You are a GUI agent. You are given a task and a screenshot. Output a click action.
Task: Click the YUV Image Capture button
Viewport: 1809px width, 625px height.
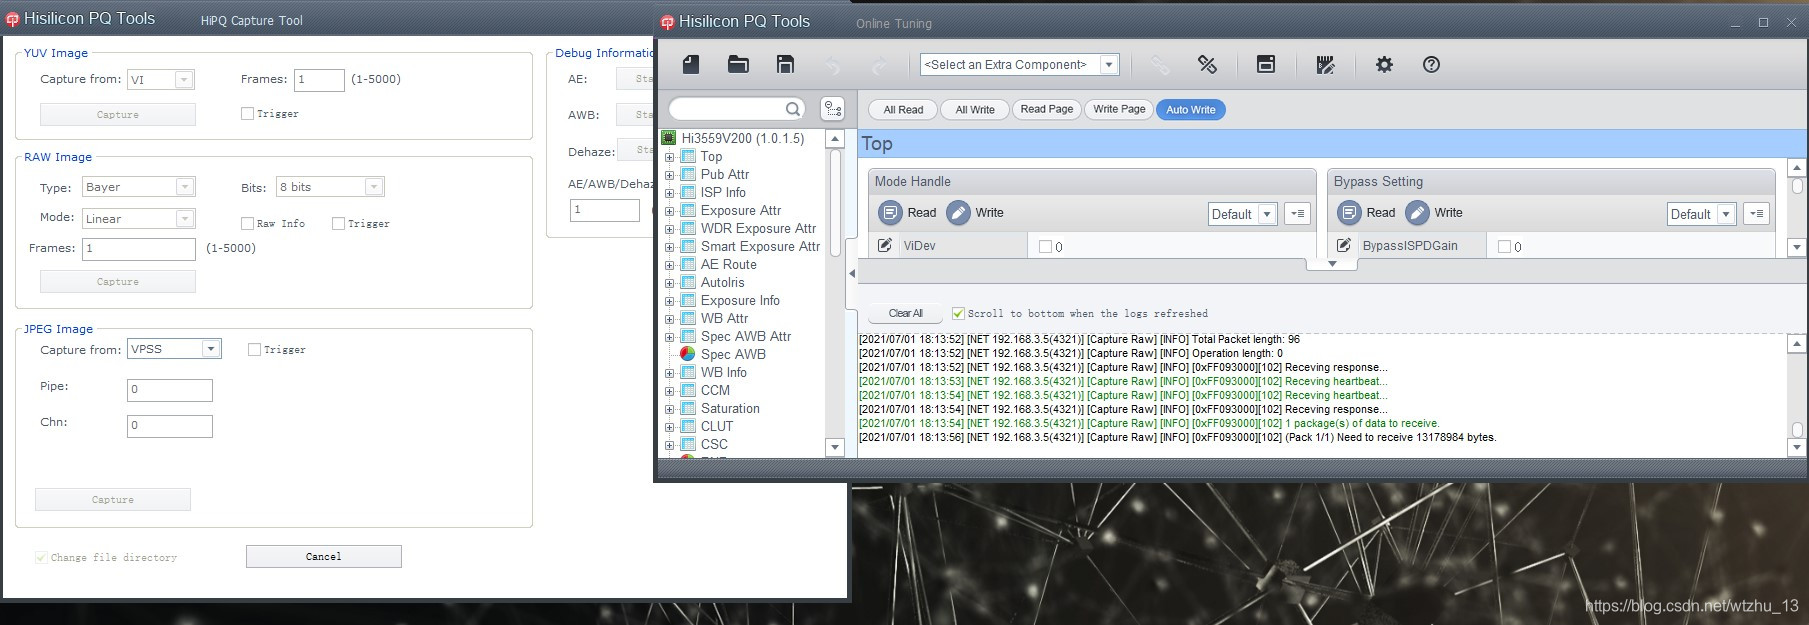[x=118, y=114]
